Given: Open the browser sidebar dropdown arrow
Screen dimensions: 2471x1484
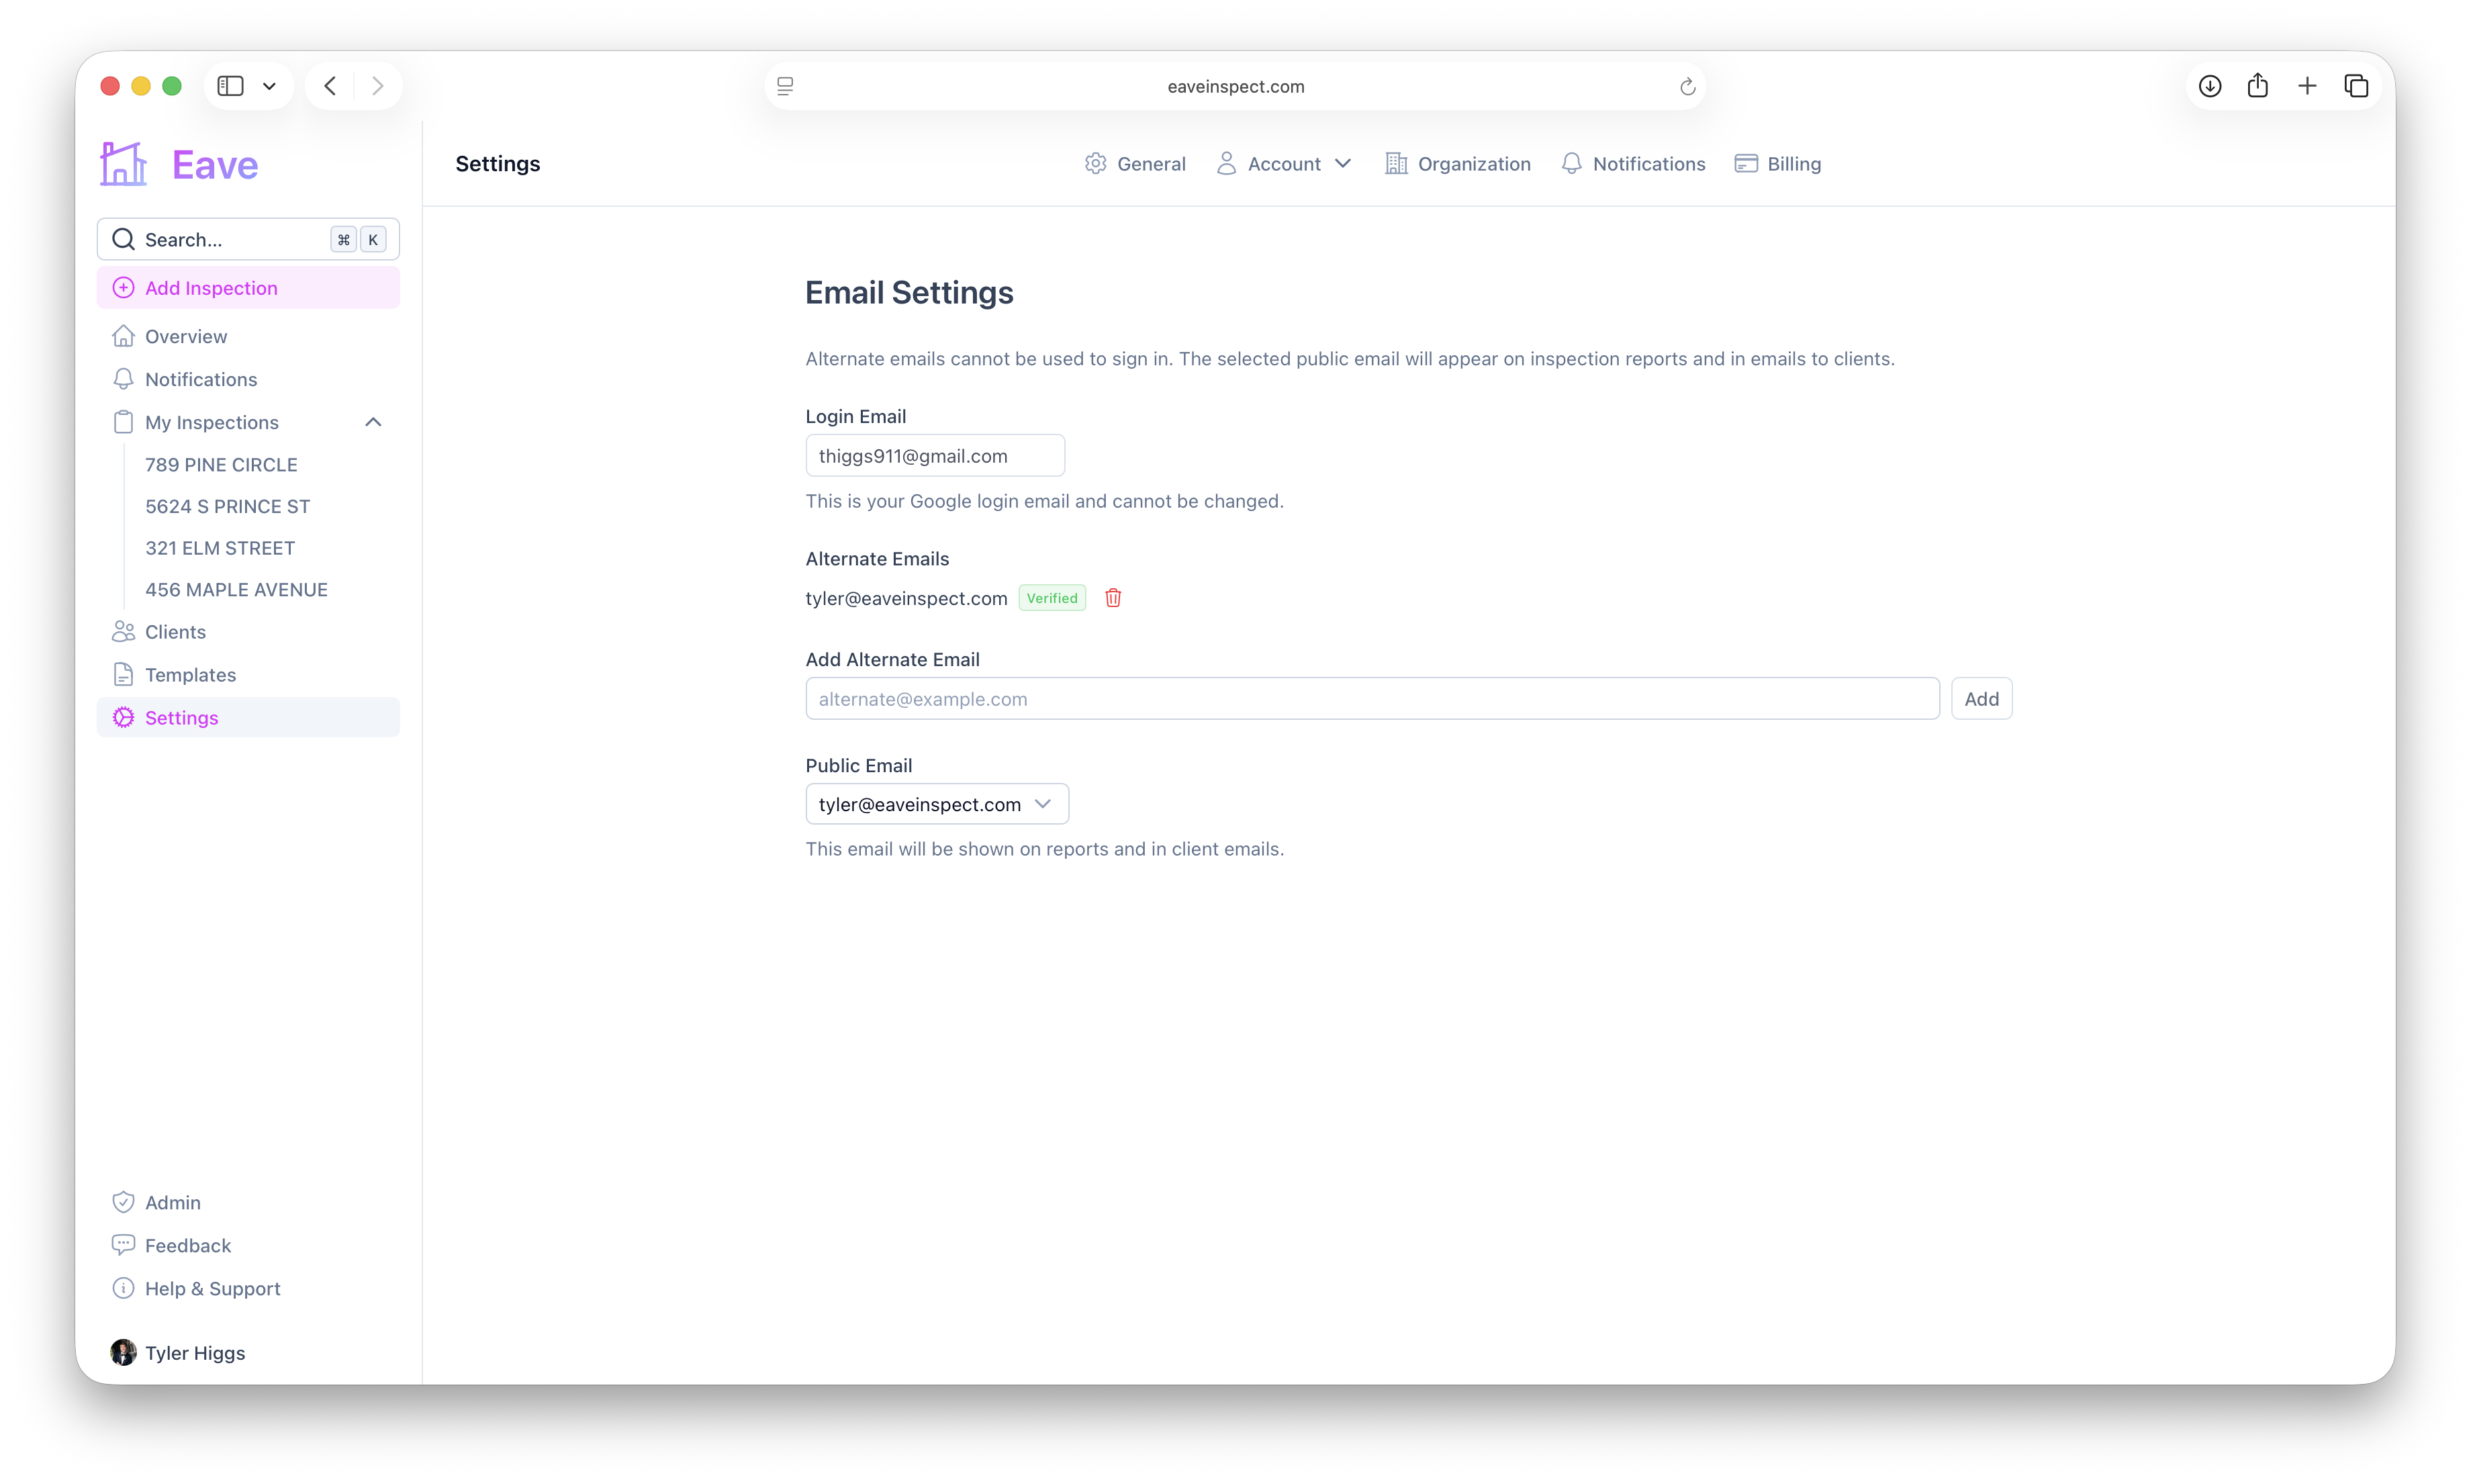Looking at the screenshot, I should [x=269, y=86].
